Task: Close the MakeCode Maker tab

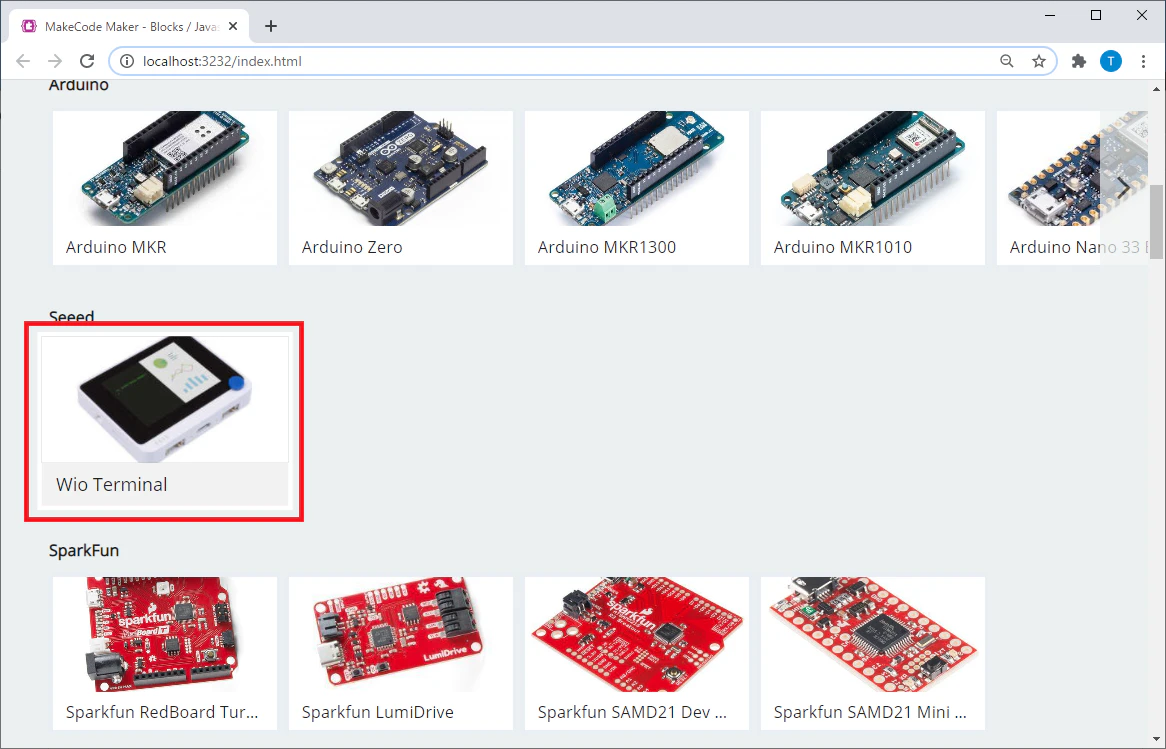Action: (x=233, y=26)
